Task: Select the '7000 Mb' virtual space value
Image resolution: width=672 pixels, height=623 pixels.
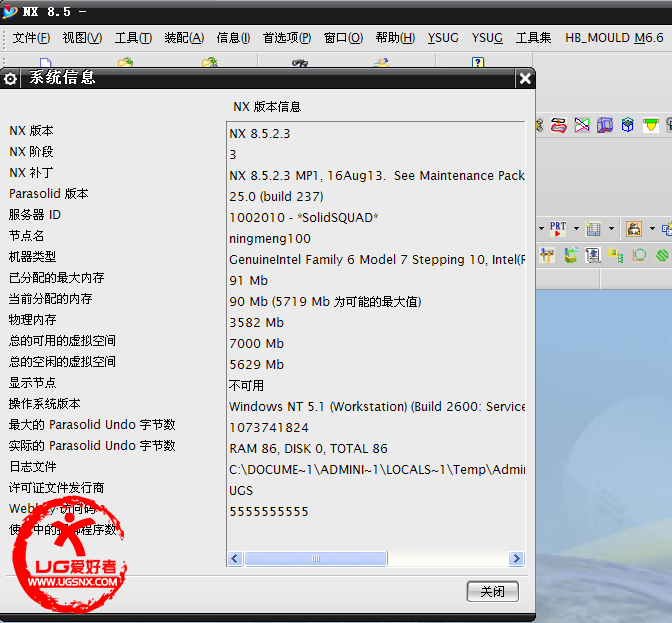Action: 256,344
